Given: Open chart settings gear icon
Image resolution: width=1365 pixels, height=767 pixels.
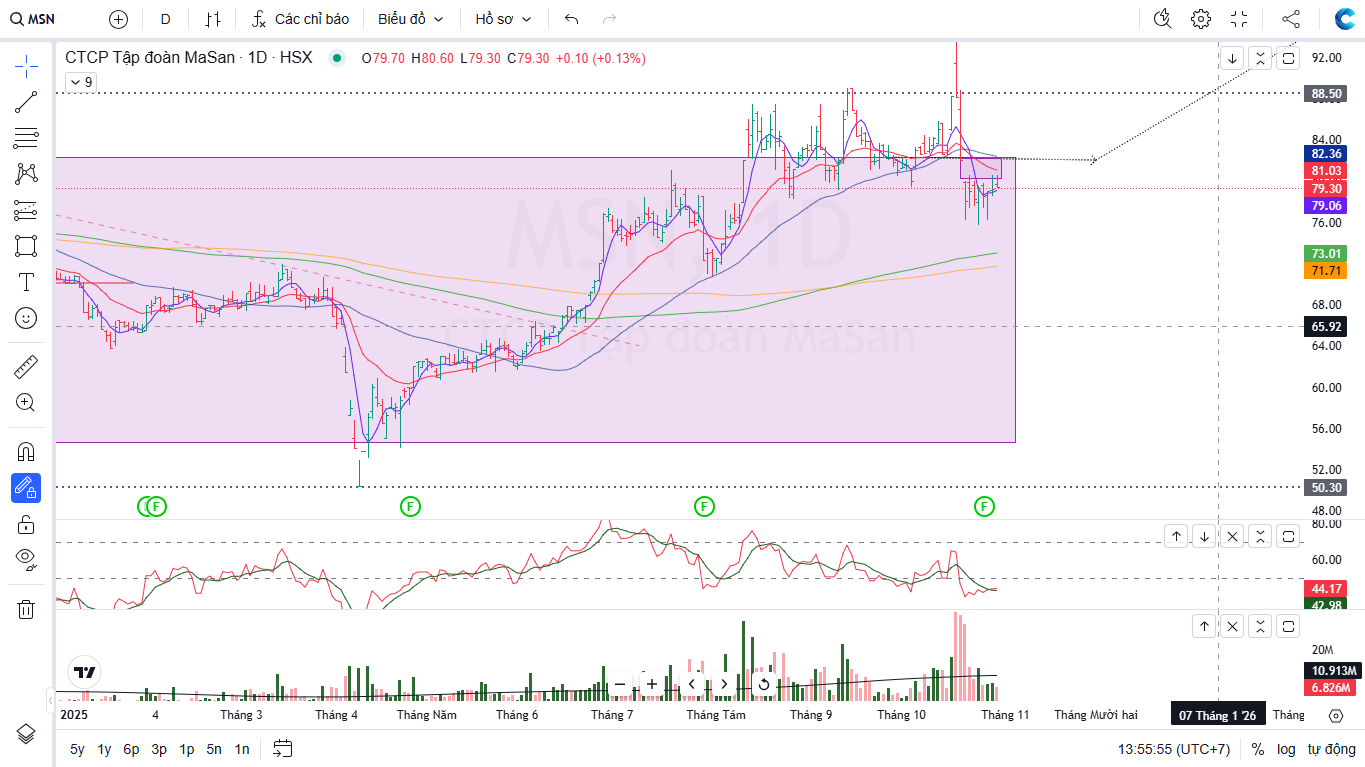Looking at the screenshot, I should 1200,19.
